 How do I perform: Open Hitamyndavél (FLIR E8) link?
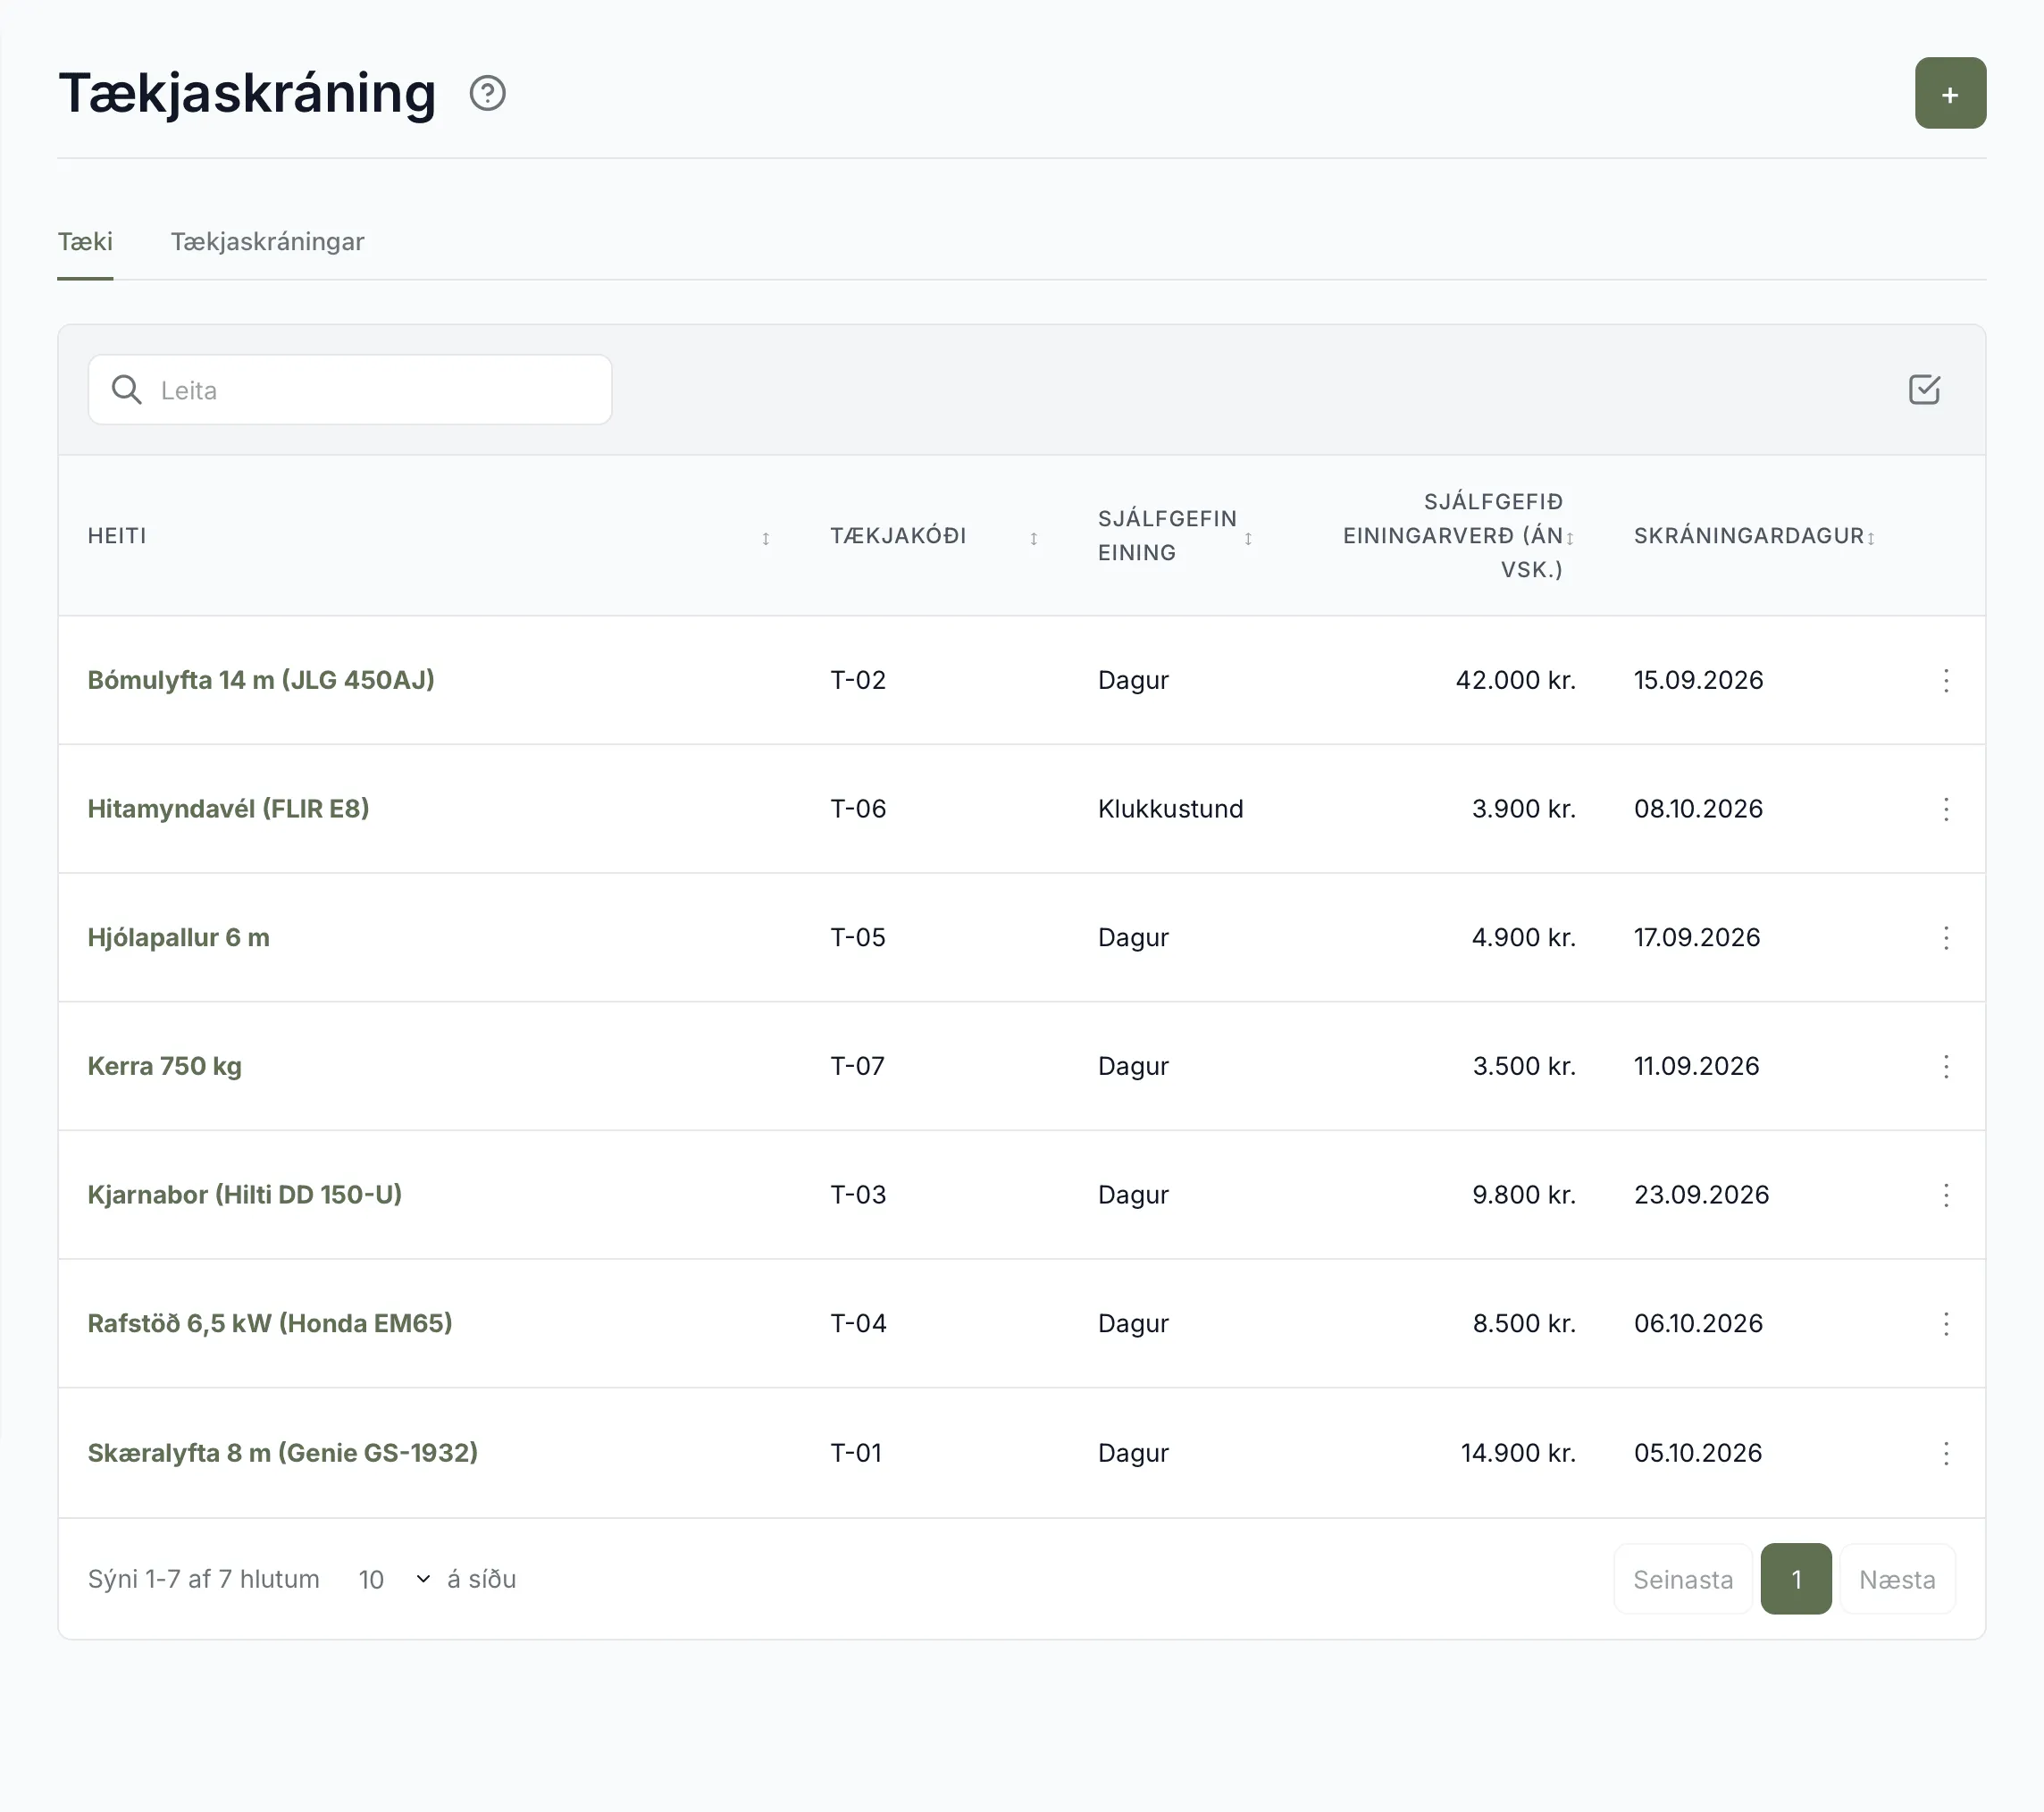[228, 809]
